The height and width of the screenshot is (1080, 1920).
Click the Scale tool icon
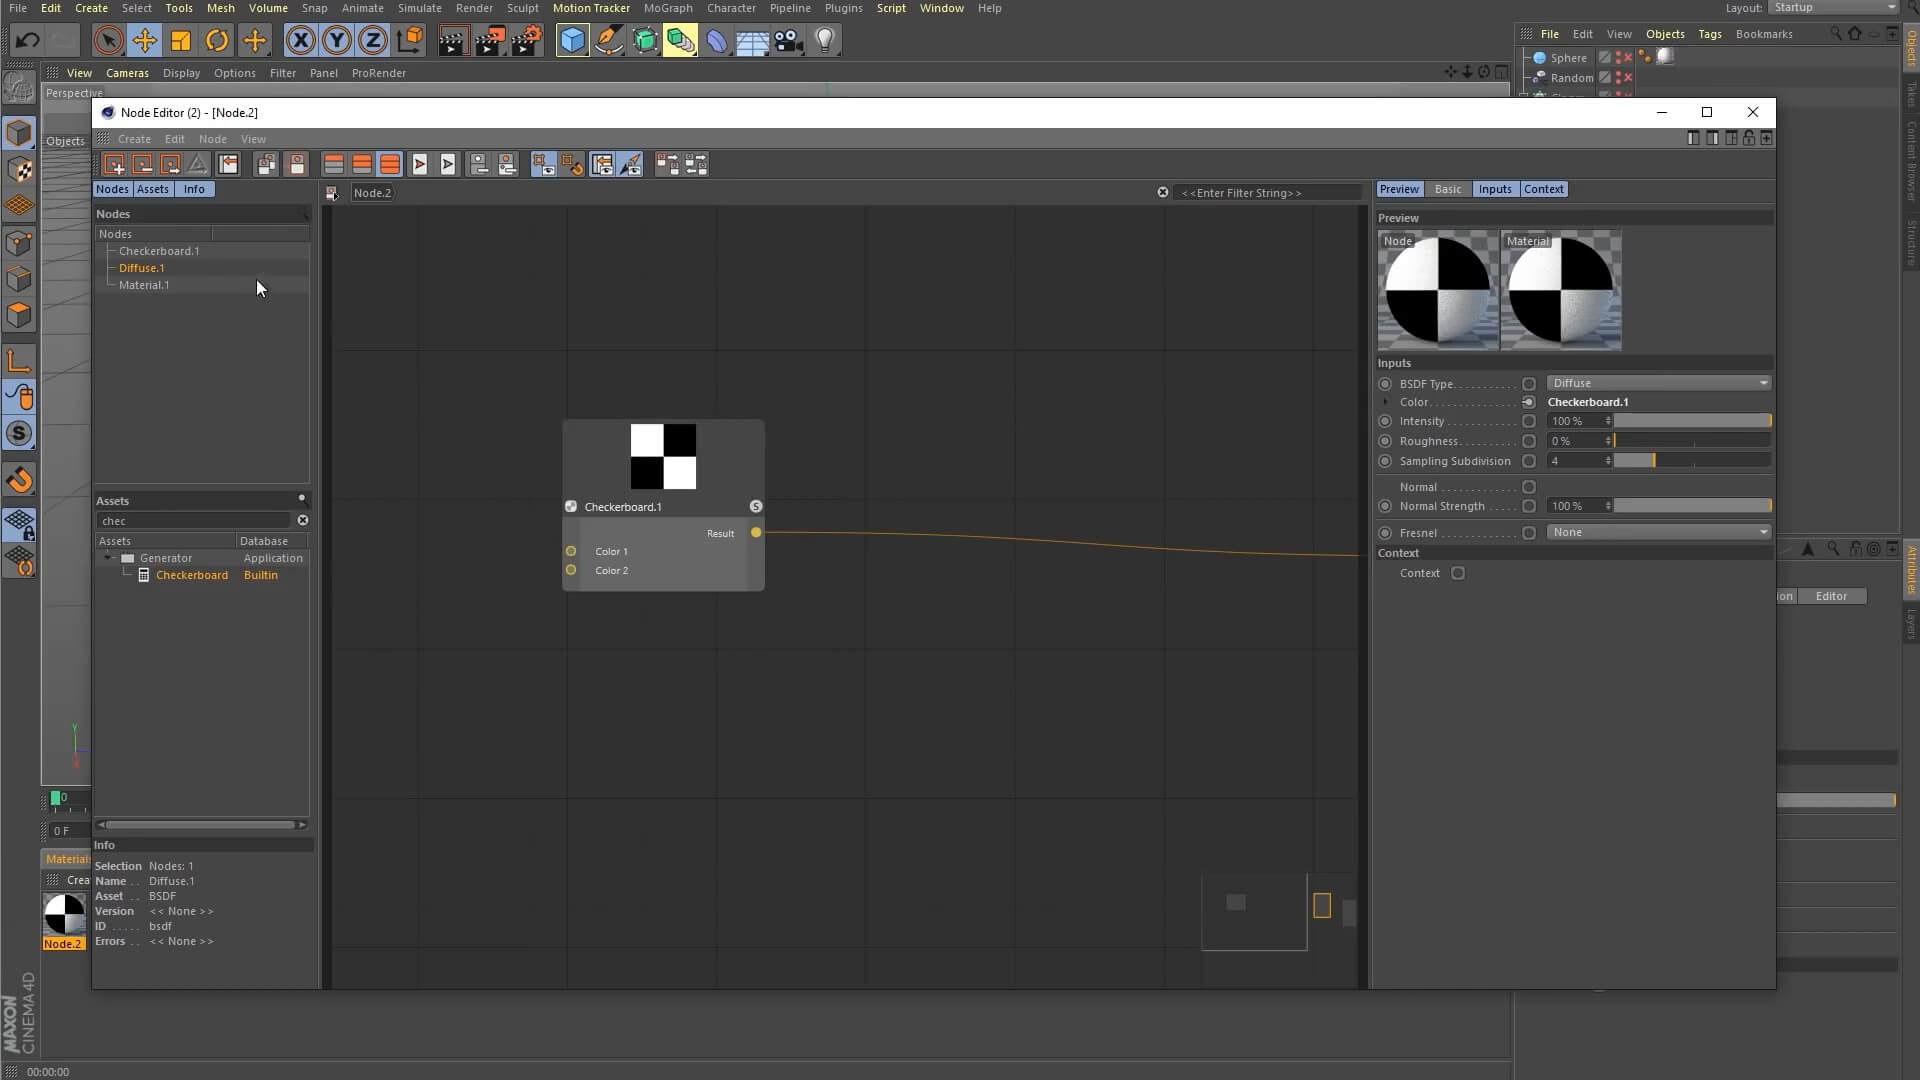[x=181, y=41]
